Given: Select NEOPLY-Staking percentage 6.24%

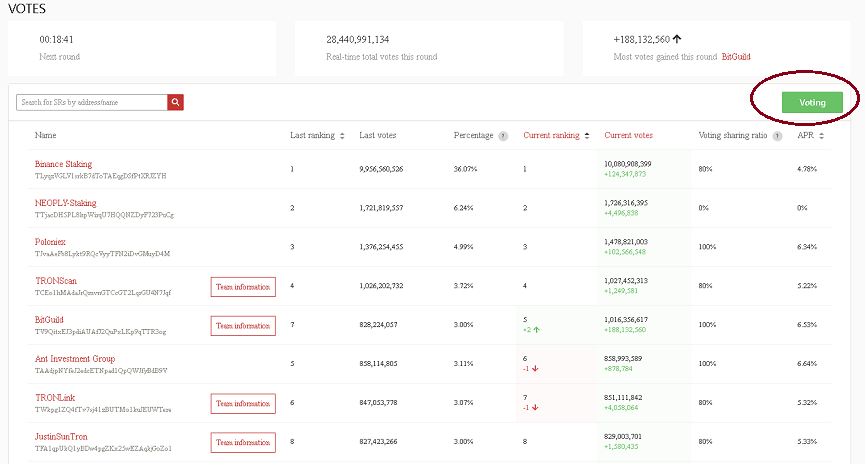Looking at the screenshot, I should 463,208.
